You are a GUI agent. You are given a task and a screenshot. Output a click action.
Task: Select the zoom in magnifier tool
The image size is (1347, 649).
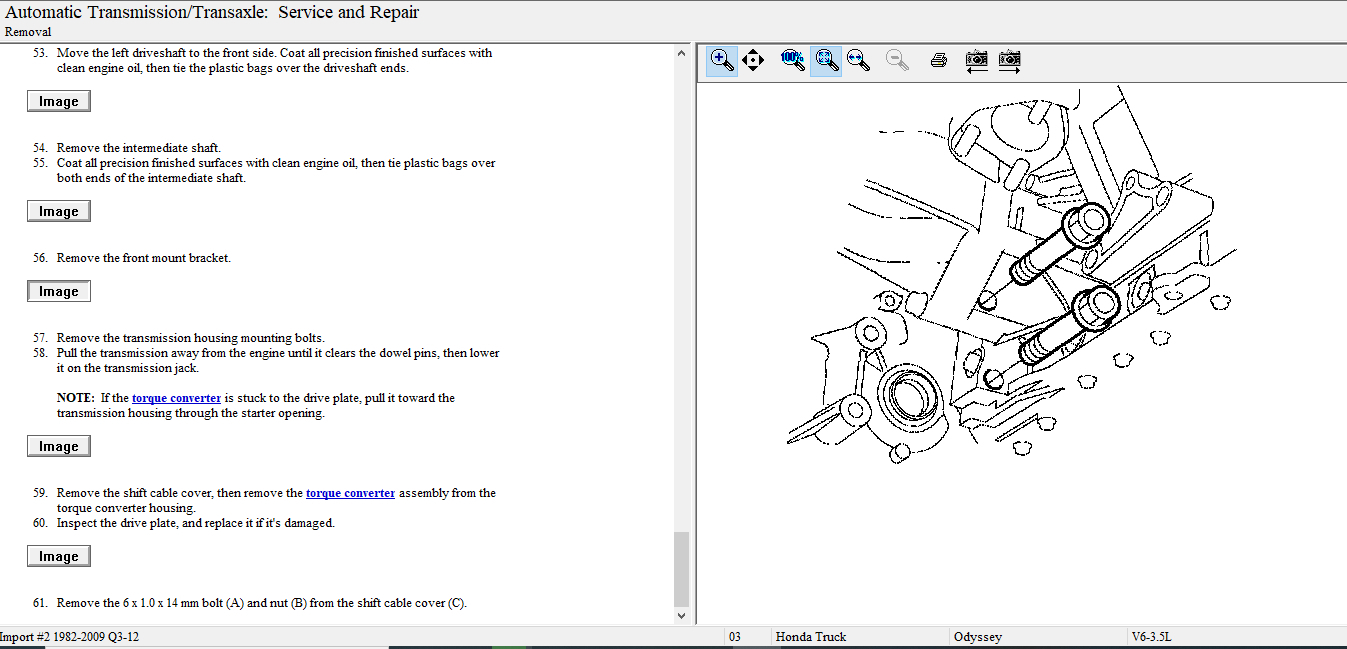click(x=722, y=60)
